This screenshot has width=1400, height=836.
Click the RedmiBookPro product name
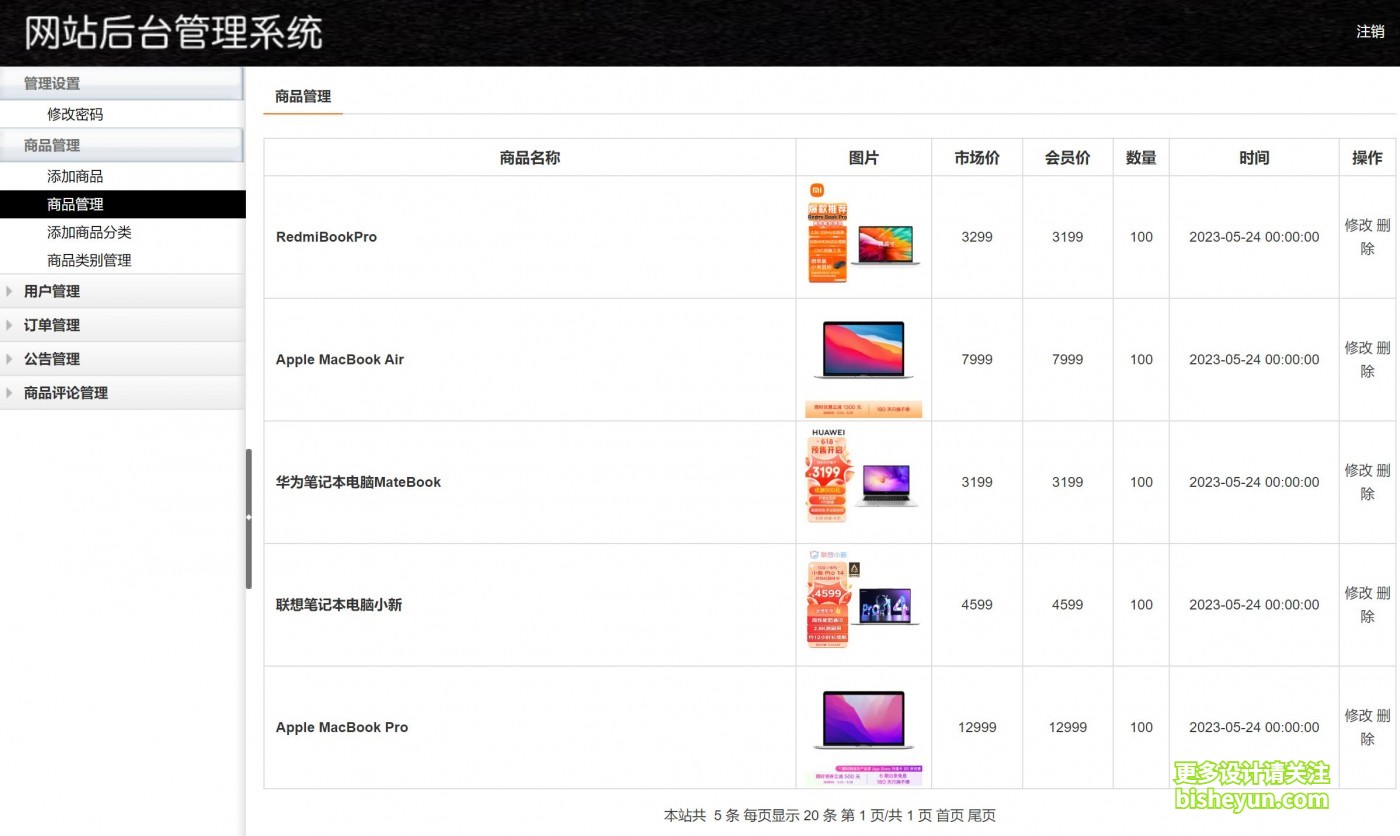(326, 237)
